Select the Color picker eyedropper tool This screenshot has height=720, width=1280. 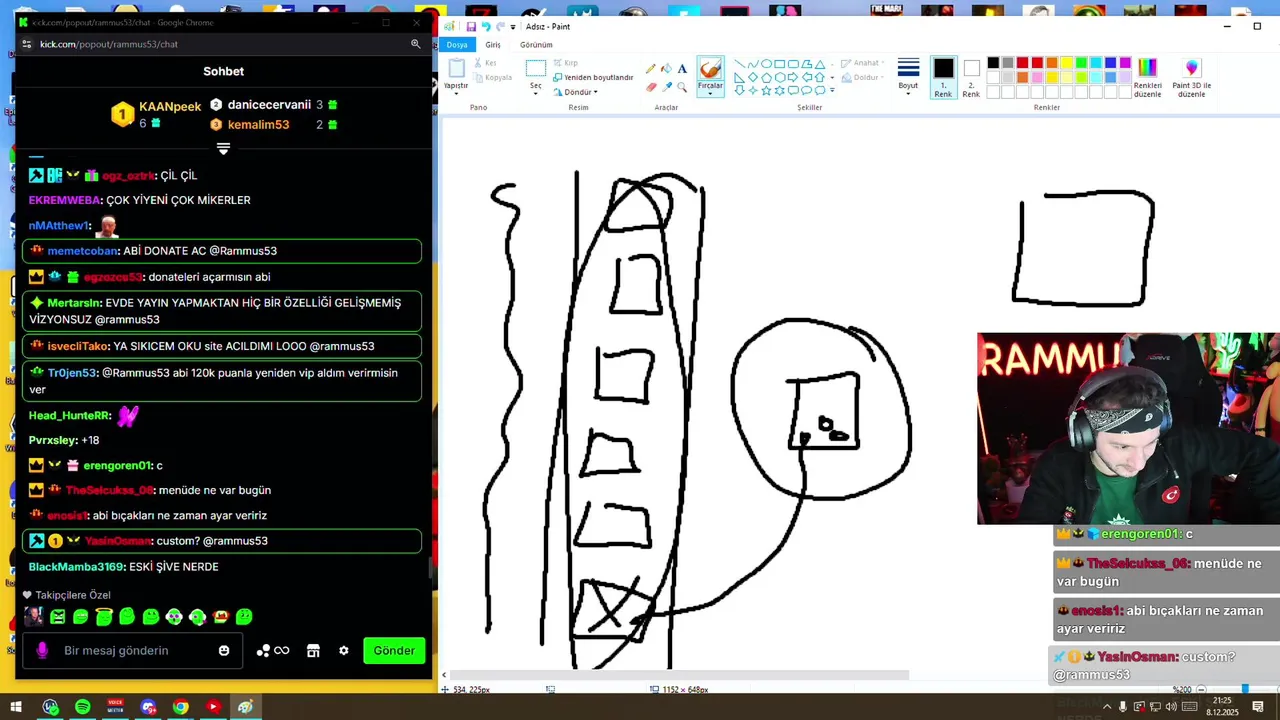tap(666, 87)
